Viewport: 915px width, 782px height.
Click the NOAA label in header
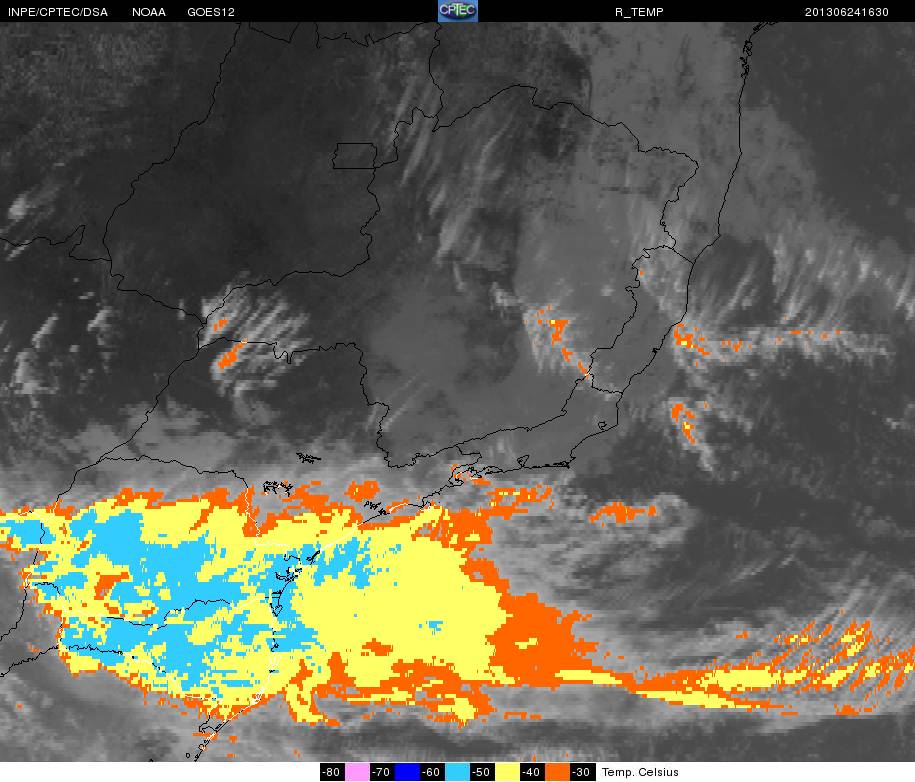149,12
